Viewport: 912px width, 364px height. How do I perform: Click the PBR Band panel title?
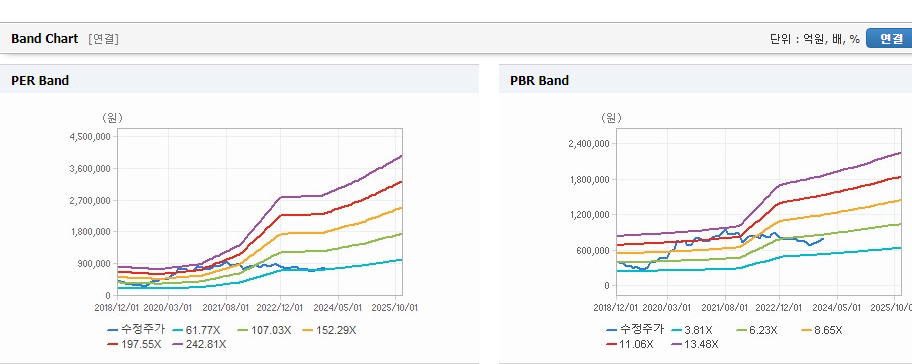coord(539,80)
